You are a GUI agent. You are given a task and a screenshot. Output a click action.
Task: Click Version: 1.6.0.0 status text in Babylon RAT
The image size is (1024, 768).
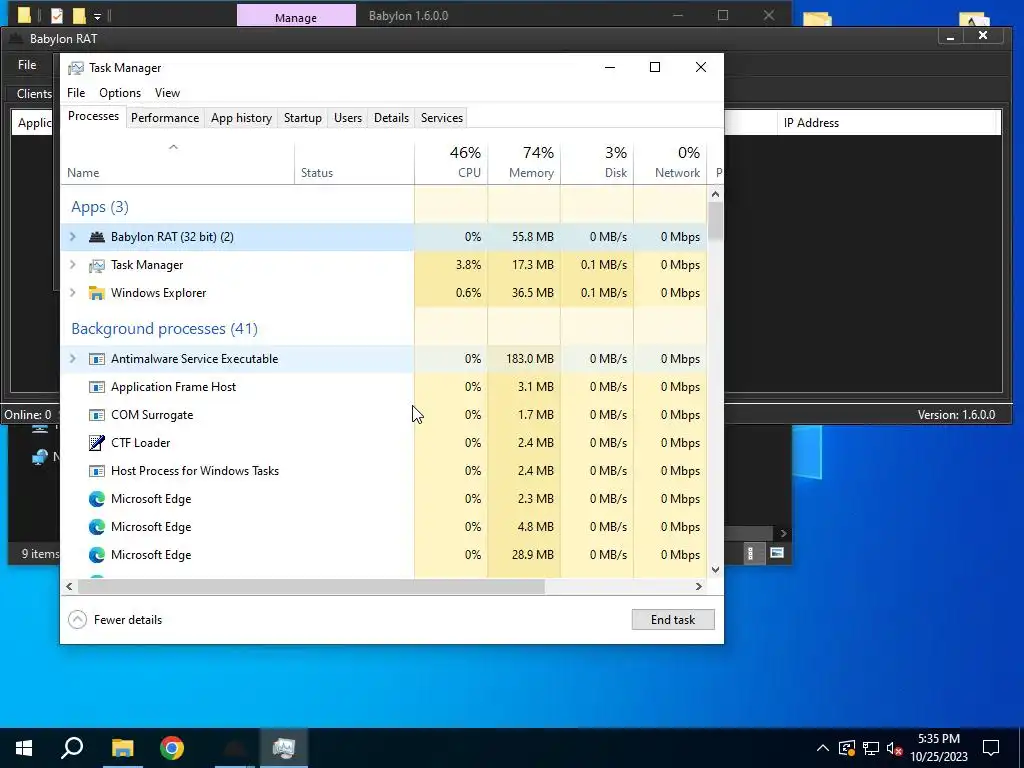tap(956, 415)
